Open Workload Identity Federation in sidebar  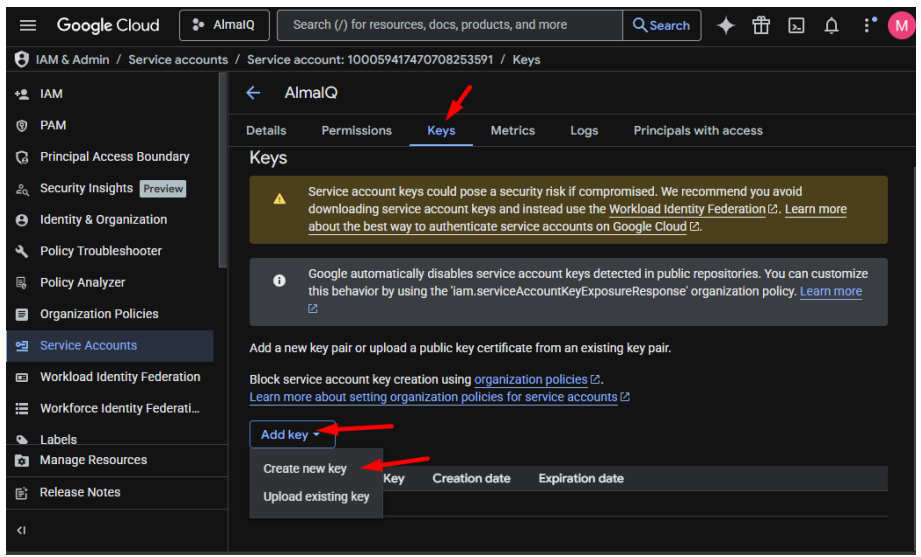(x=120, y=377)
